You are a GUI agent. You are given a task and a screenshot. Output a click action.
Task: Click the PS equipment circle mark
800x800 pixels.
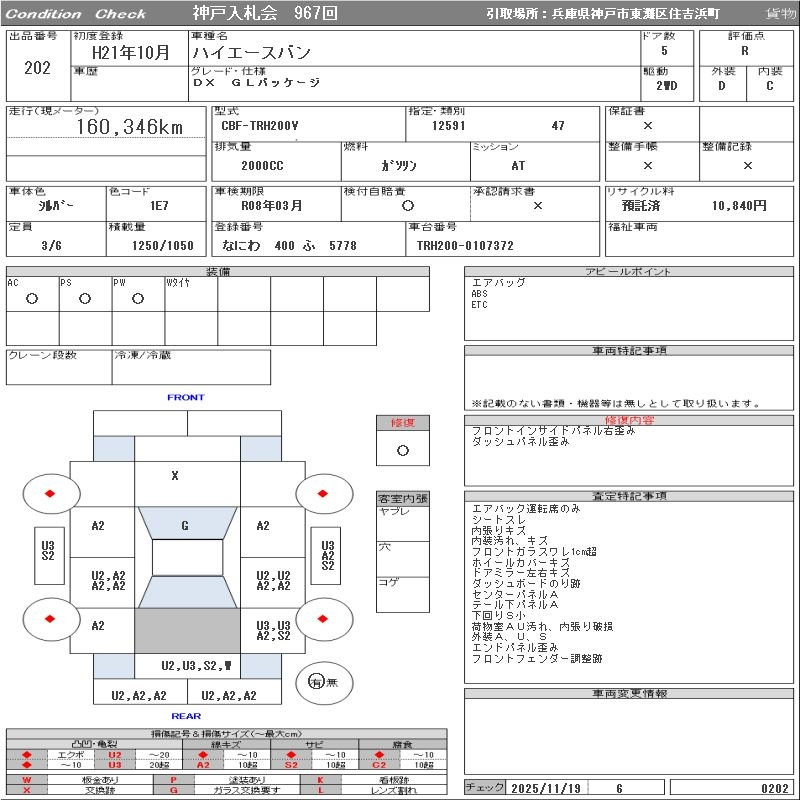[85, 298]
